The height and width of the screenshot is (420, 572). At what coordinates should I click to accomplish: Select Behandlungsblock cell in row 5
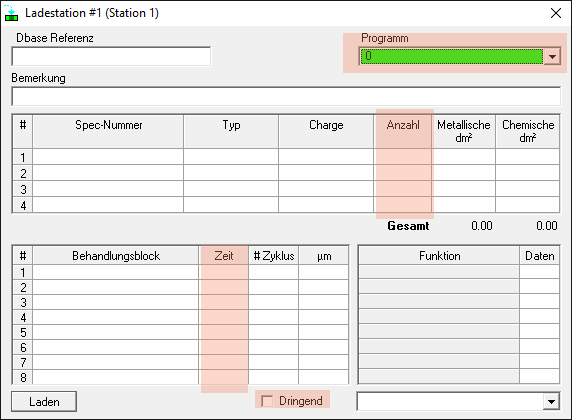point(116,332)
